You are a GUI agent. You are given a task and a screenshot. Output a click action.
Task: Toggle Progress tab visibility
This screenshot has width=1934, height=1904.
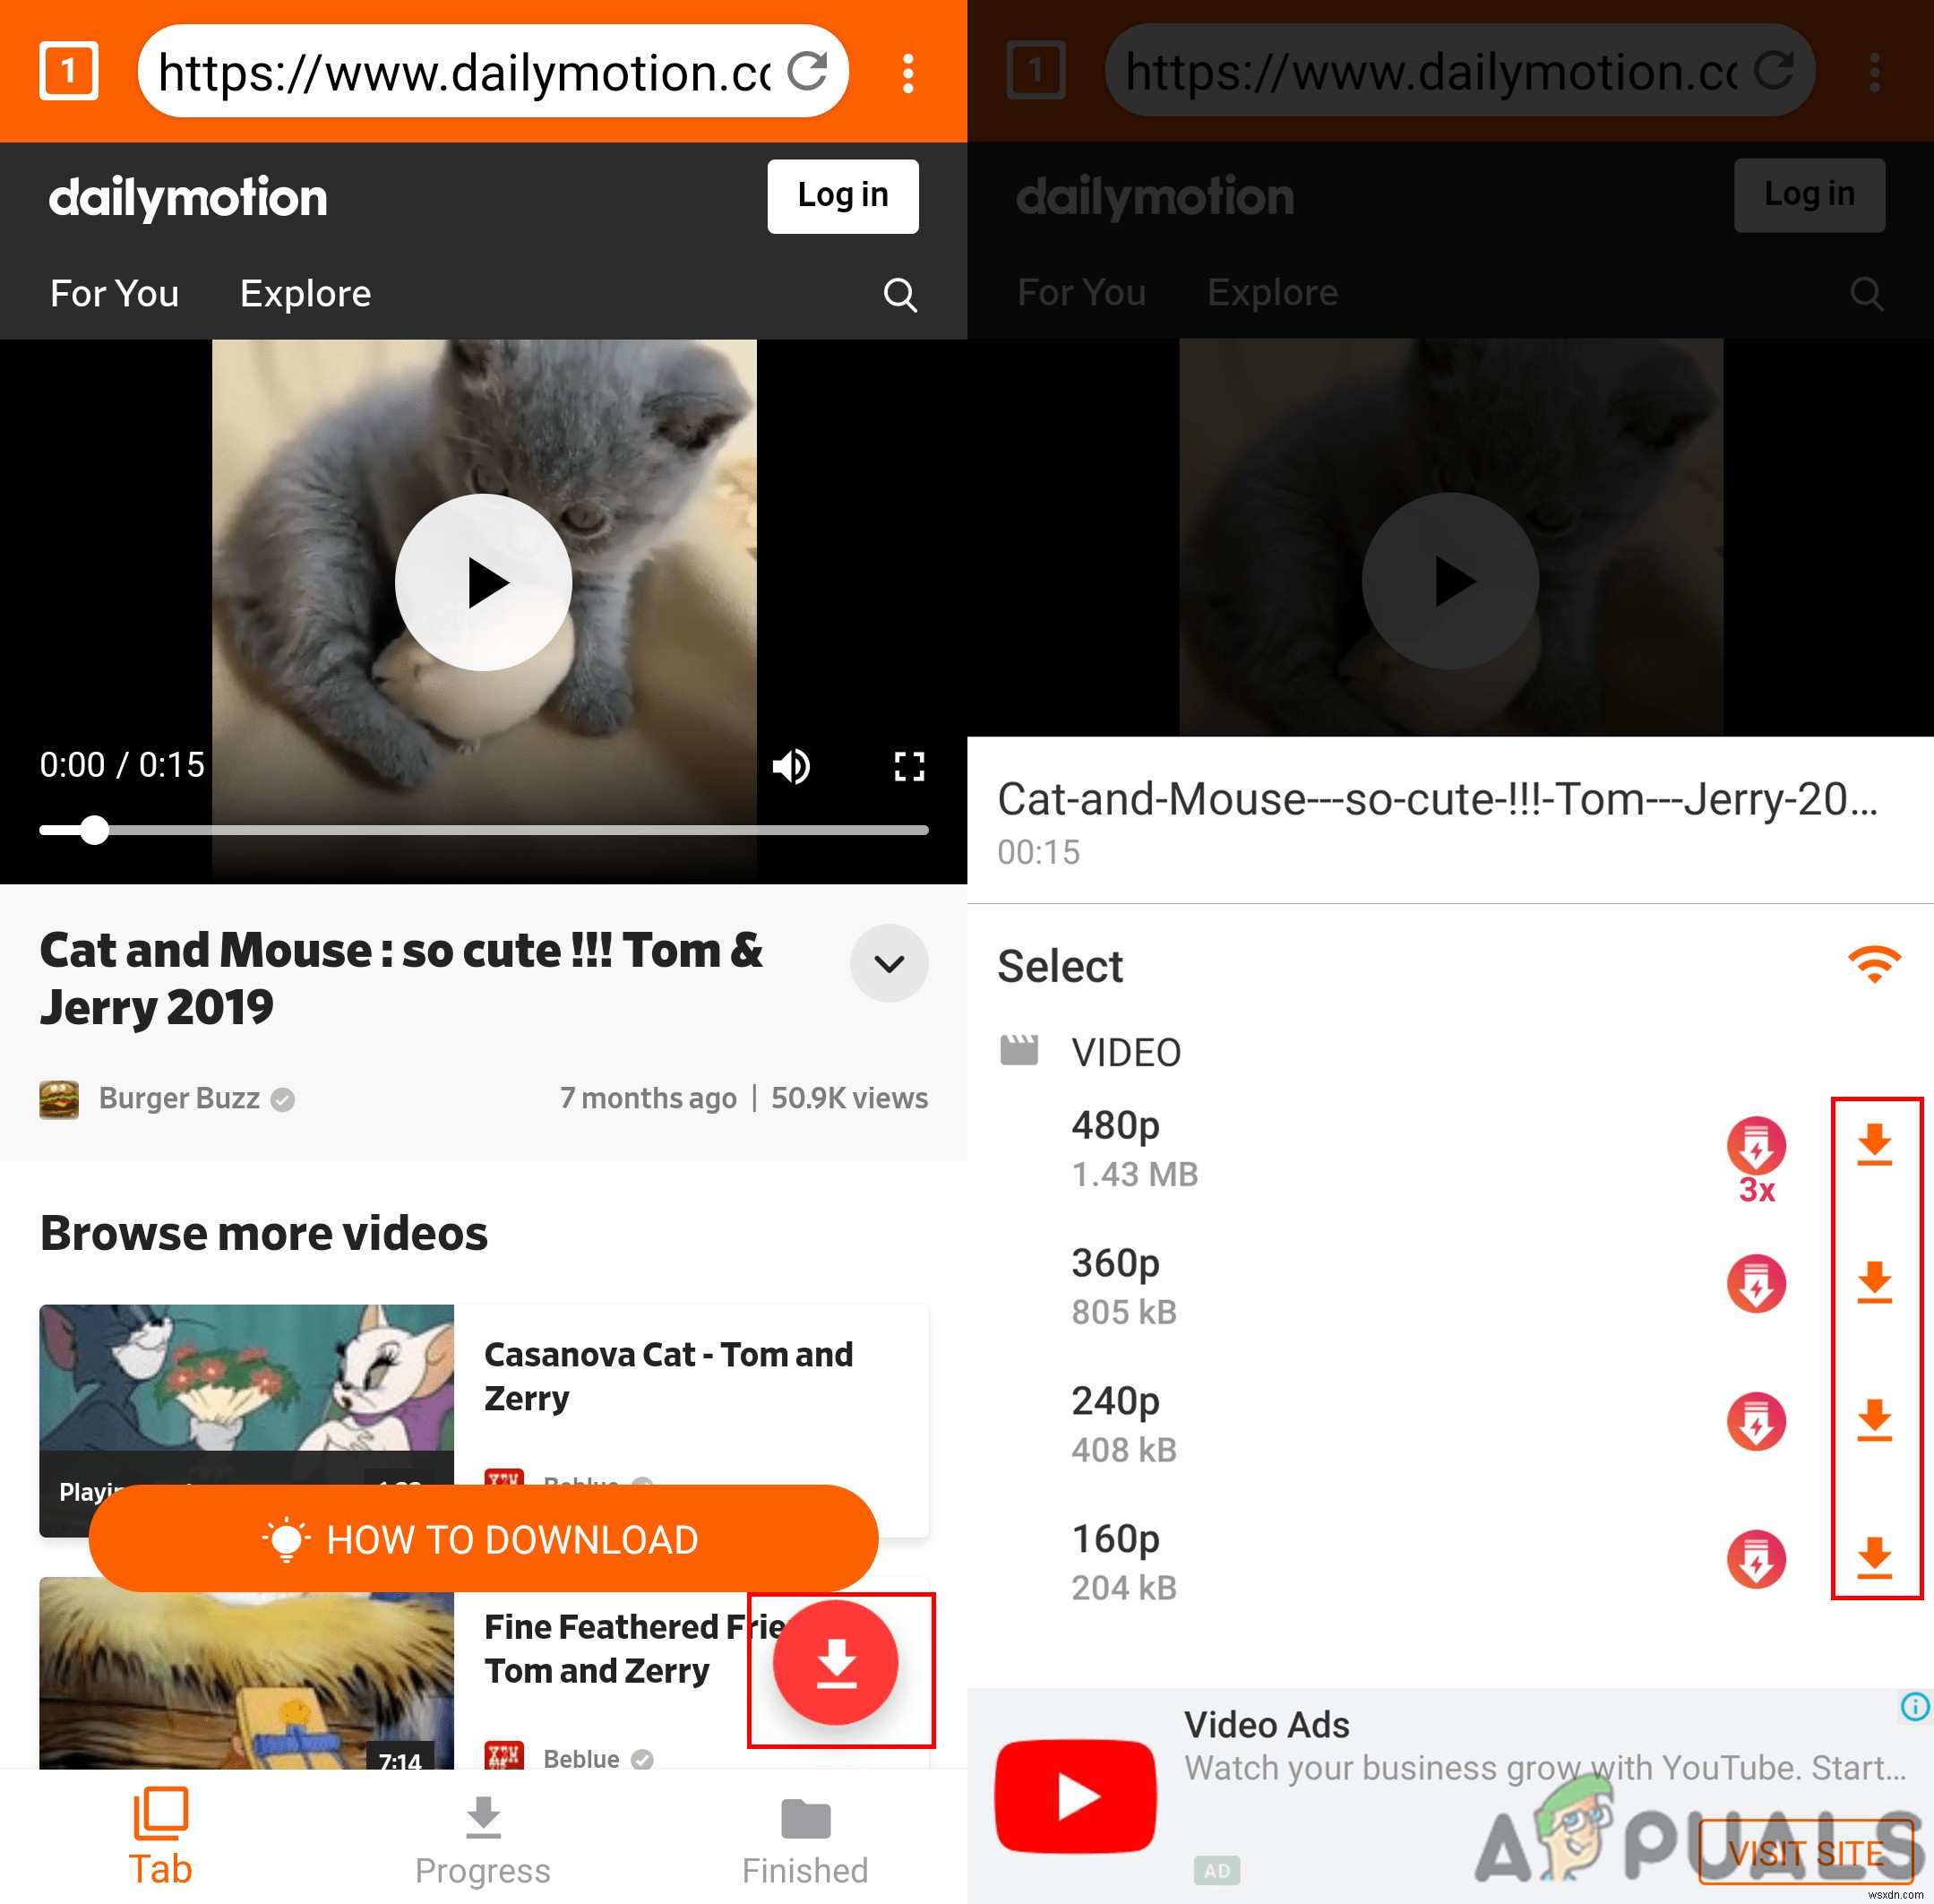coord(483,1831)
